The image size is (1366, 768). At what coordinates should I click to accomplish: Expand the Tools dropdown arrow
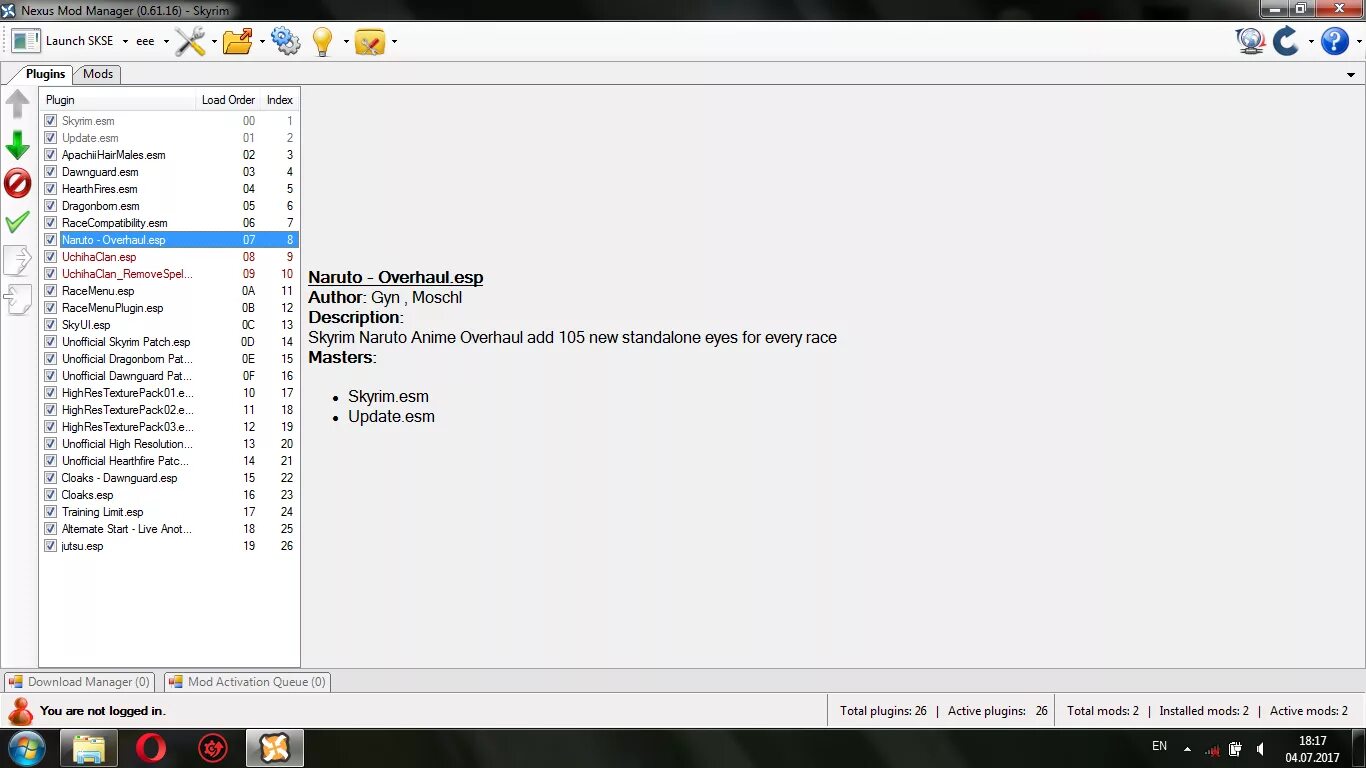(213, 42)
